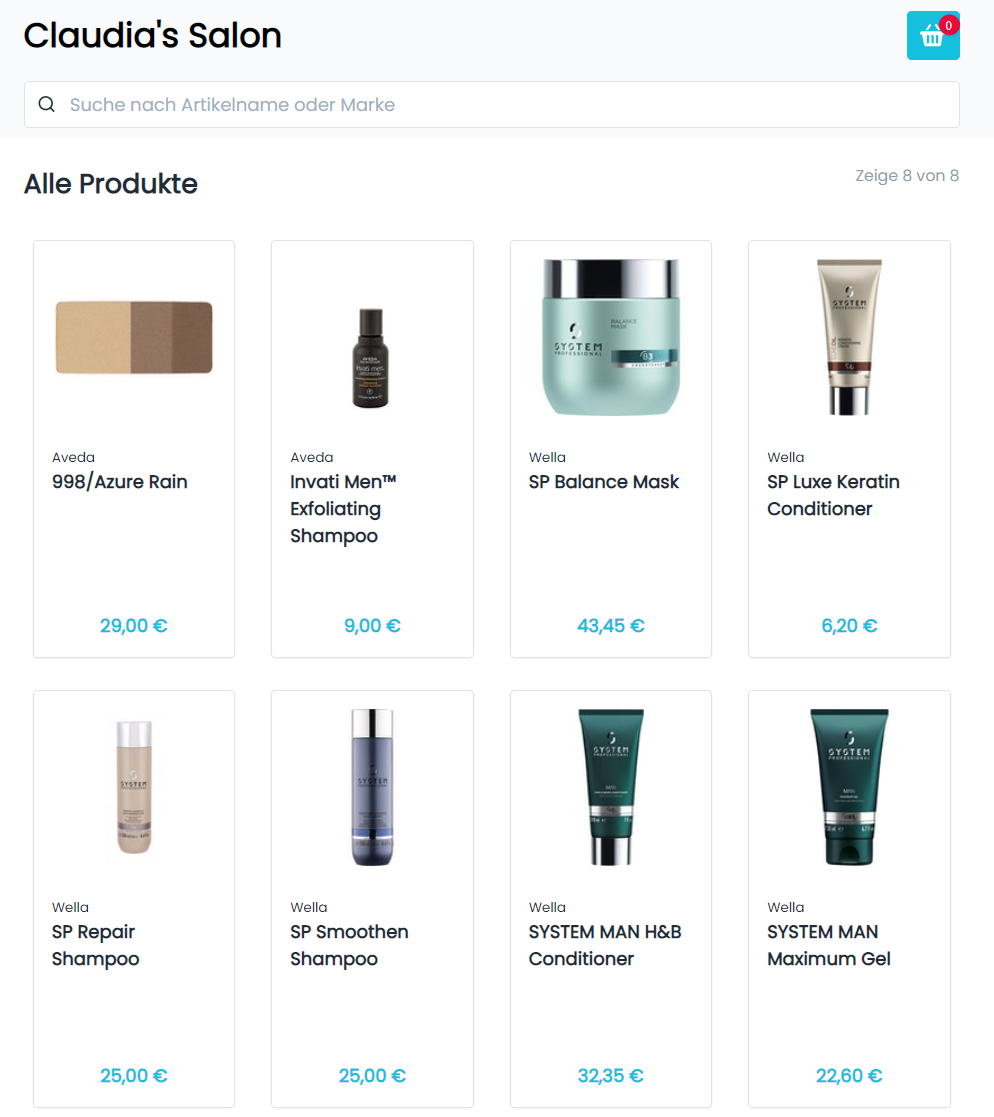The height and width of the screenshot is (1117, 994).
Task: Click the SP Balance Mask product name
Action: pyautogui.click(x=604, y=482)
